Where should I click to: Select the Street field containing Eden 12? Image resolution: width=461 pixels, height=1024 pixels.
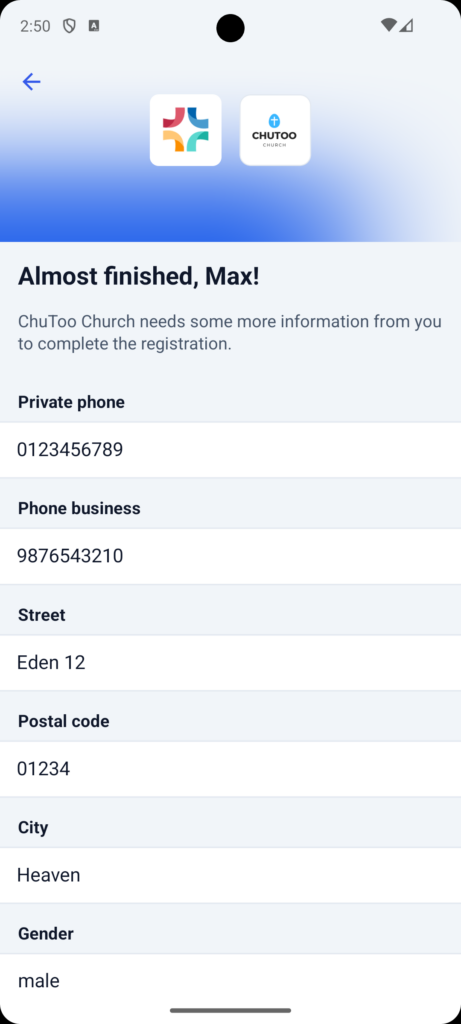pos(230,663)
